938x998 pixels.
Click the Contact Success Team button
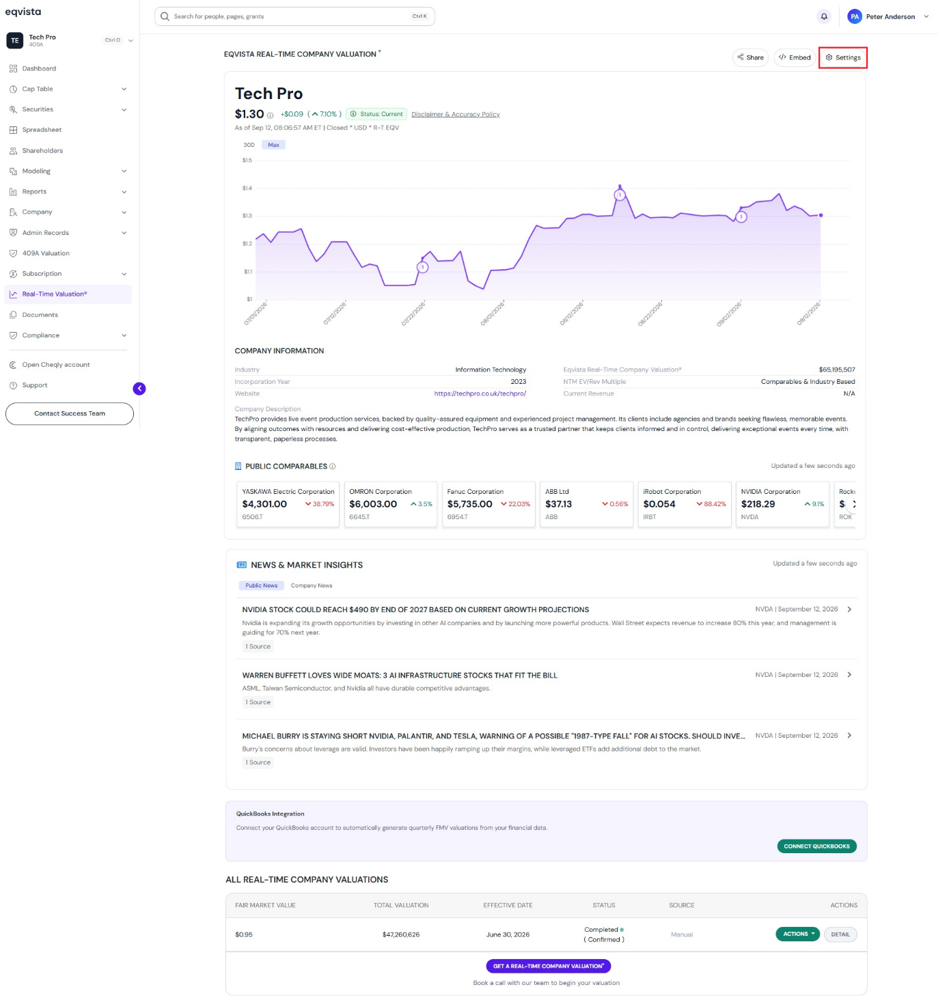(69, 414)
